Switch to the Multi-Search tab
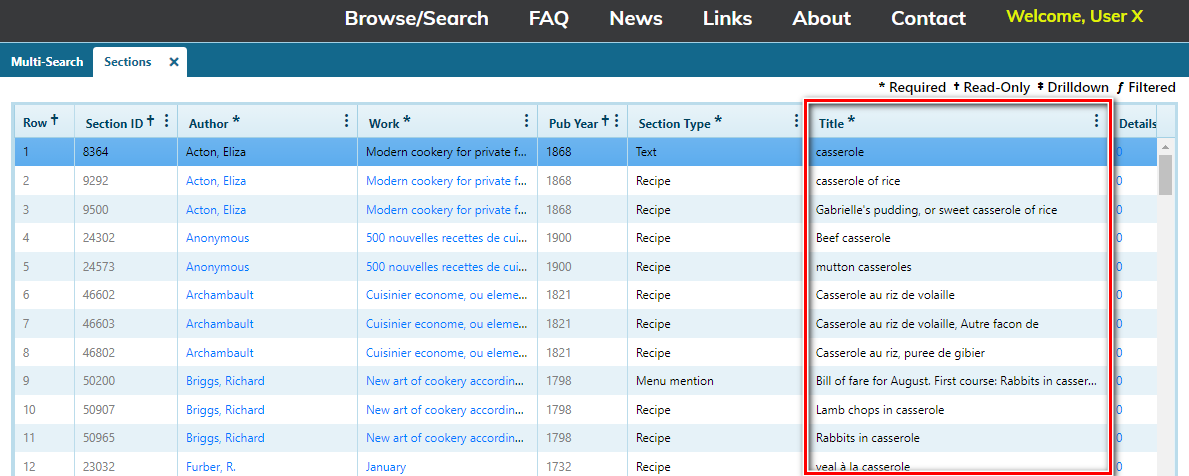This screenshot has width=1189, height=476. pos(47,62)
